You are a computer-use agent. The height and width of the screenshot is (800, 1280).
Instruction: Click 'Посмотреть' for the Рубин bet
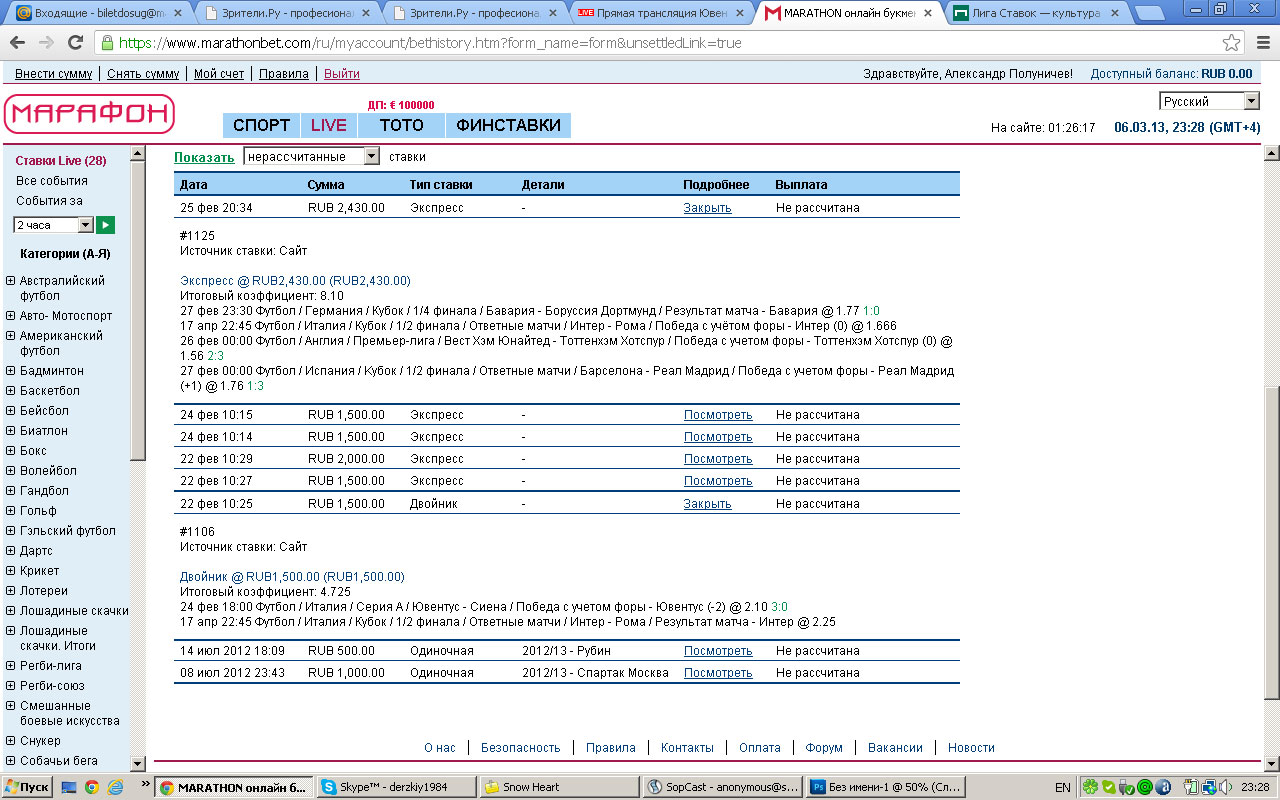[x=718, y=651]
